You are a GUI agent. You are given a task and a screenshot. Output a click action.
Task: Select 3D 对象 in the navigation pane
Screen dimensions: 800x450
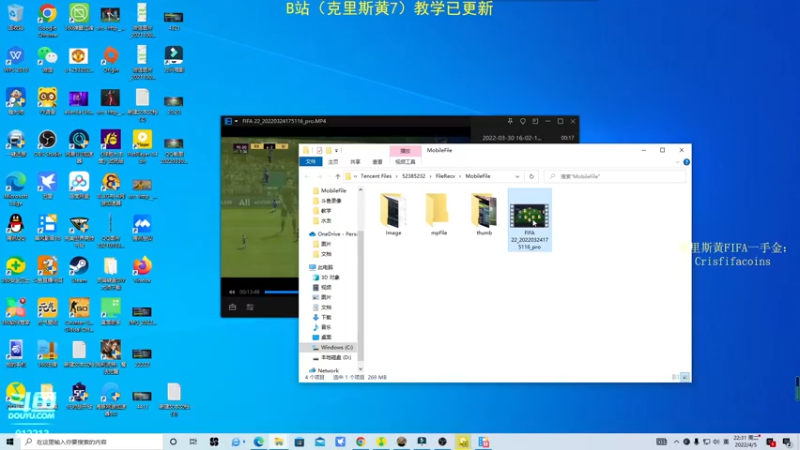tap(326, 277)
